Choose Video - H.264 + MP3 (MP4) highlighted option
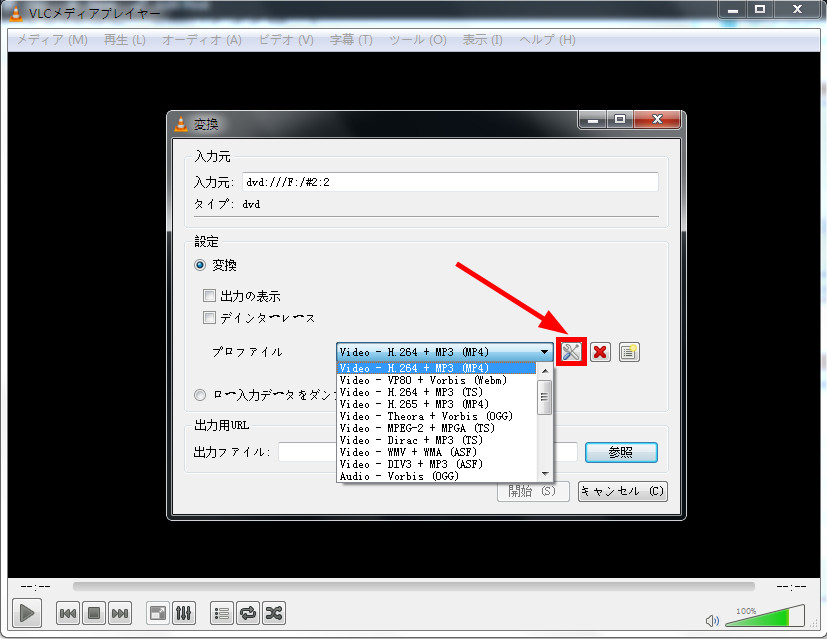Screen dimensions: 827x639 click(x=436, y=368)
